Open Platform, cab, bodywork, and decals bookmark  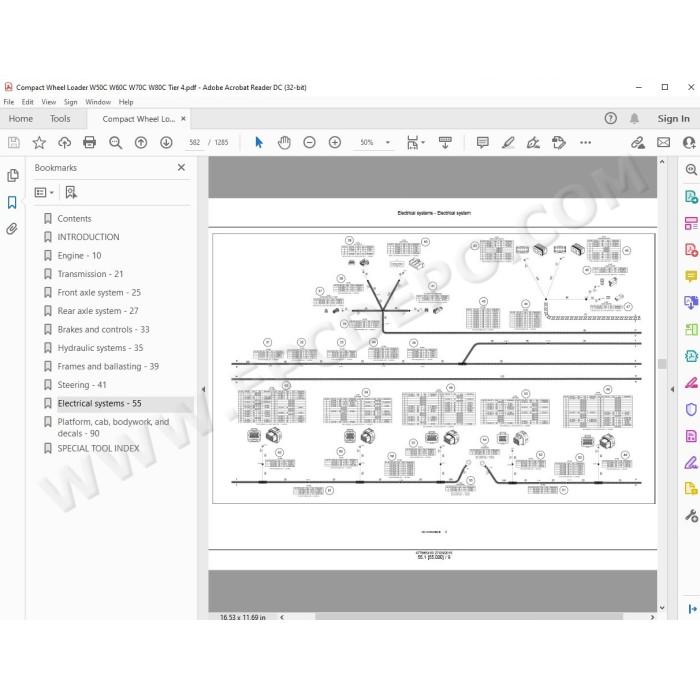(113, 428)
